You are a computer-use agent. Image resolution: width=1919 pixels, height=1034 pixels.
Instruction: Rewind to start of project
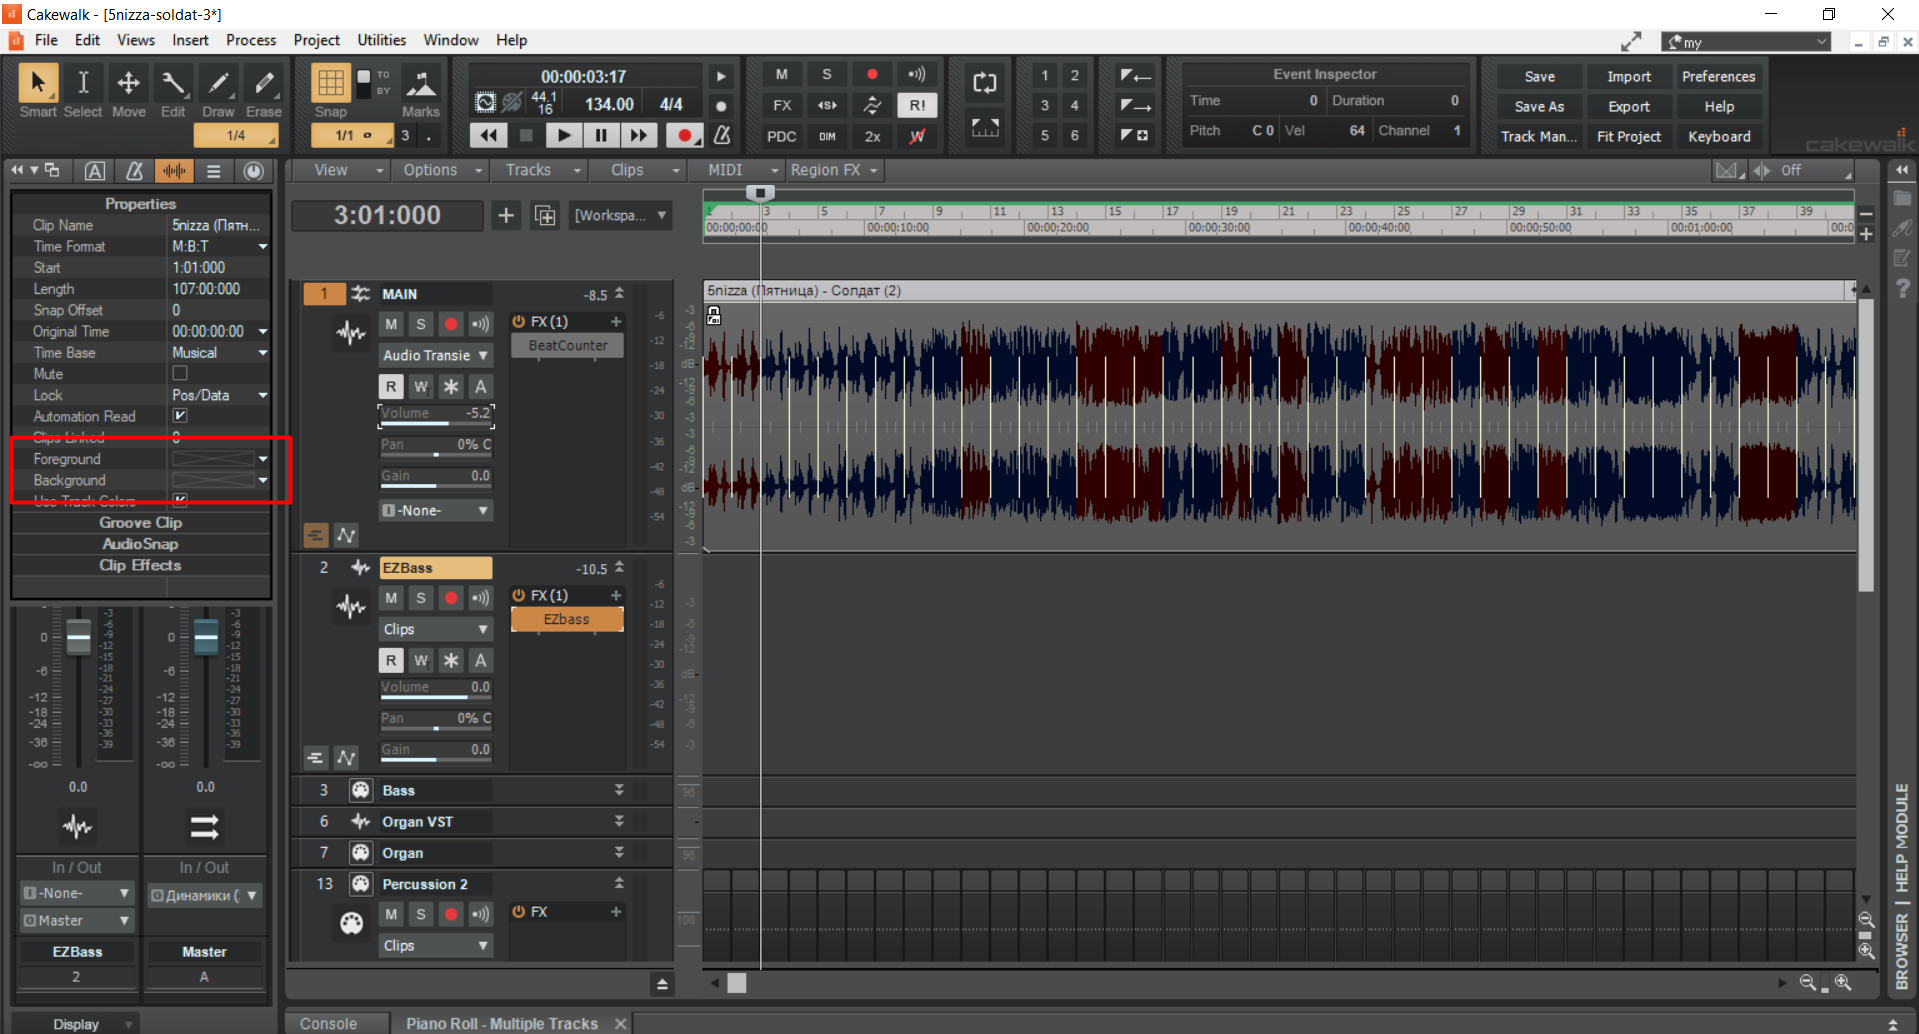coord(489,135)
